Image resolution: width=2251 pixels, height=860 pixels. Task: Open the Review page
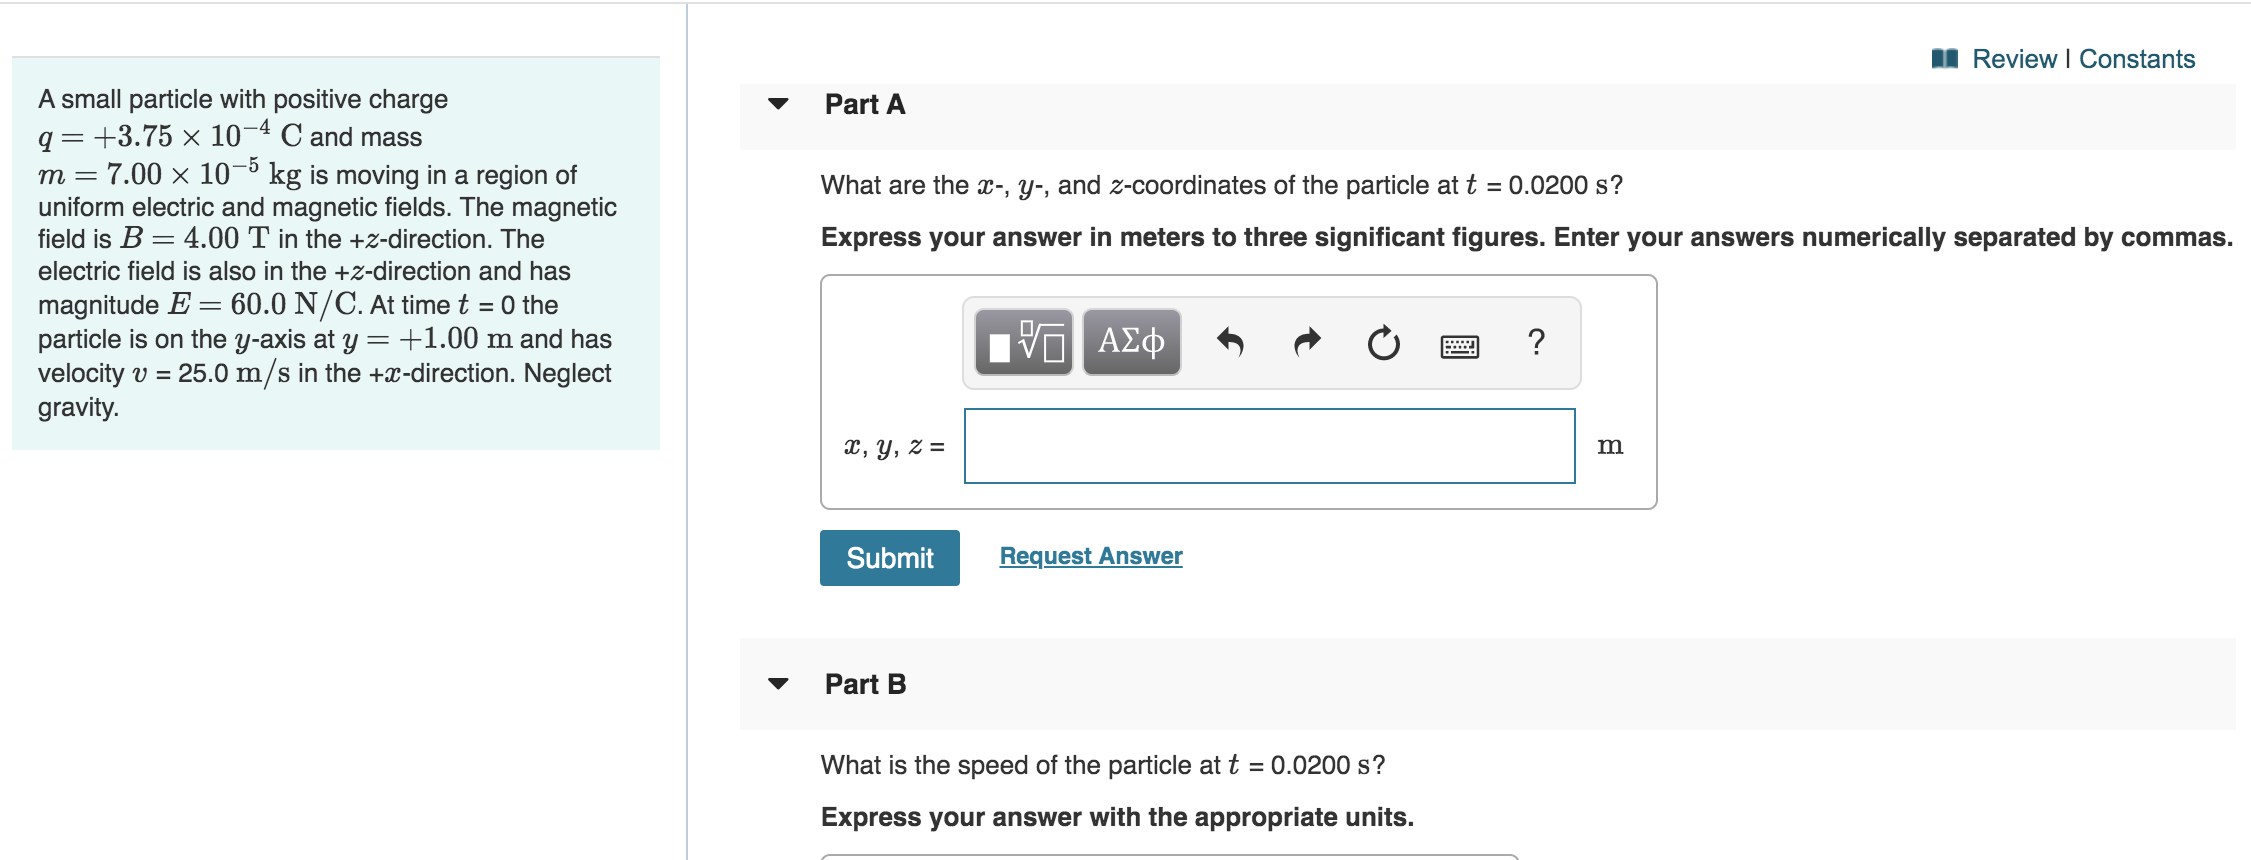(2017, 58)
